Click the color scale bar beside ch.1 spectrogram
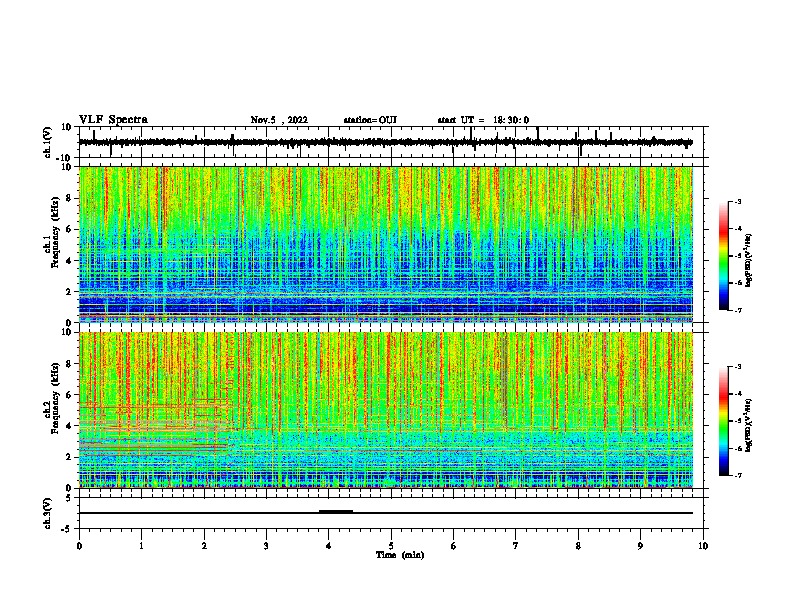Image resolution: width=792 pixels, height=612 pixels. [x=724, y=256]
